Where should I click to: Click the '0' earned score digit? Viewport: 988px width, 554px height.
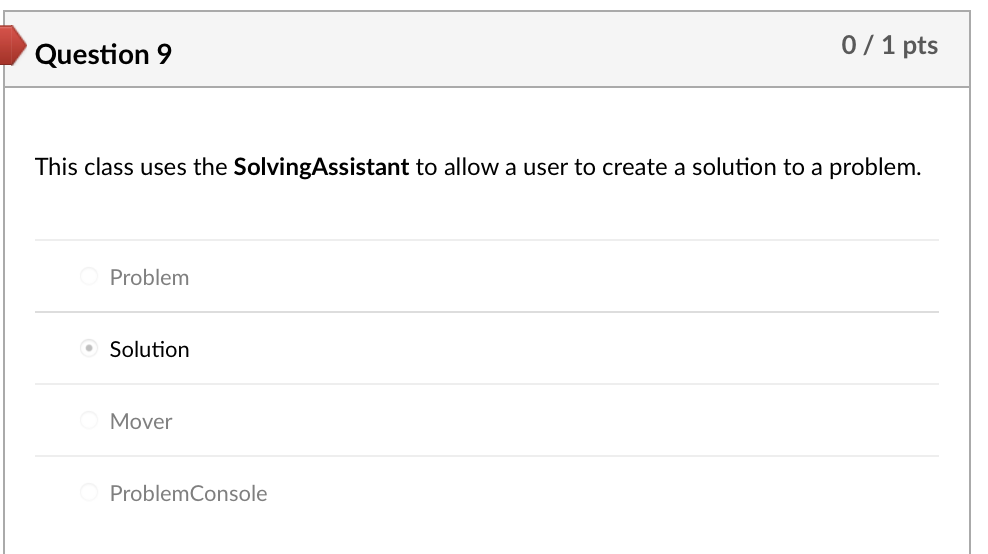click(x=849, y=45)
